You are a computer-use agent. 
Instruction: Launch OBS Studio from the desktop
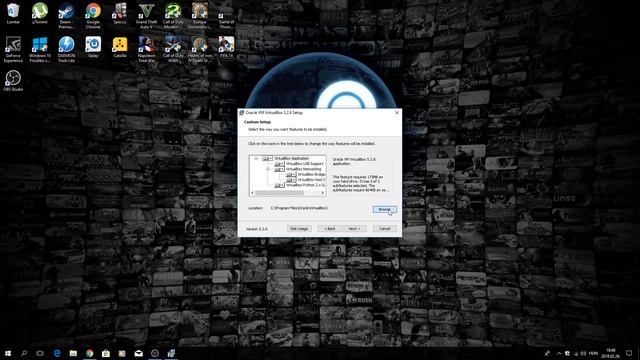click(x=13, y=80)
